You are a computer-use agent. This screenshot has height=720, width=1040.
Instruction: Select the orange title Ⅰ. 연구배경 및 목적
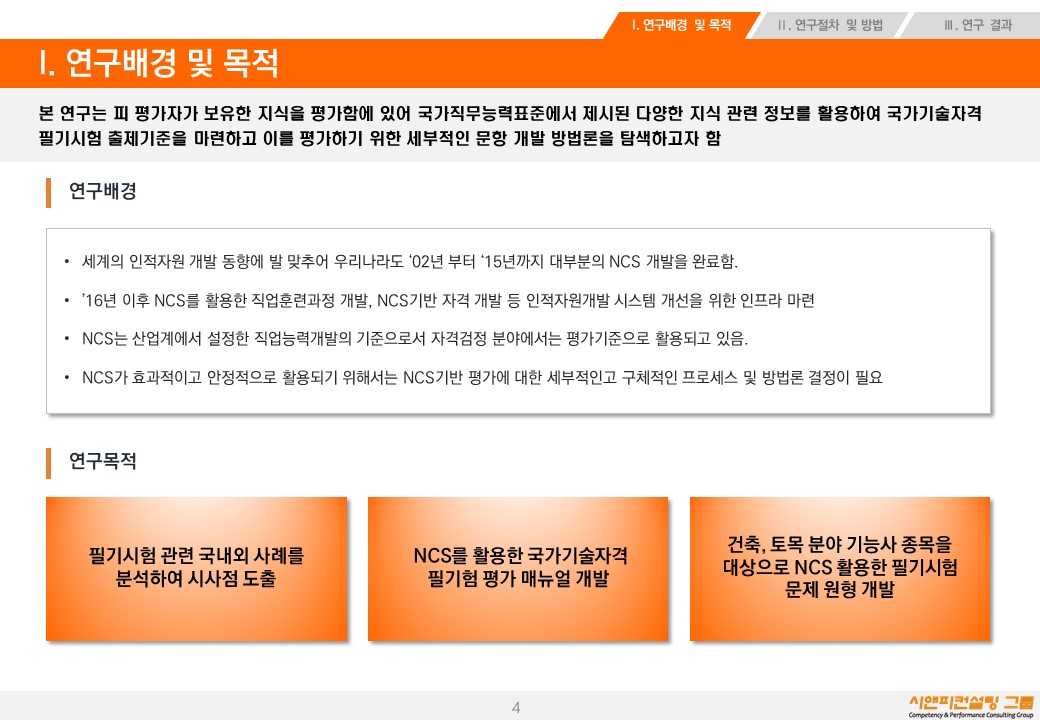pyautogui.click(x=159, y=63)
